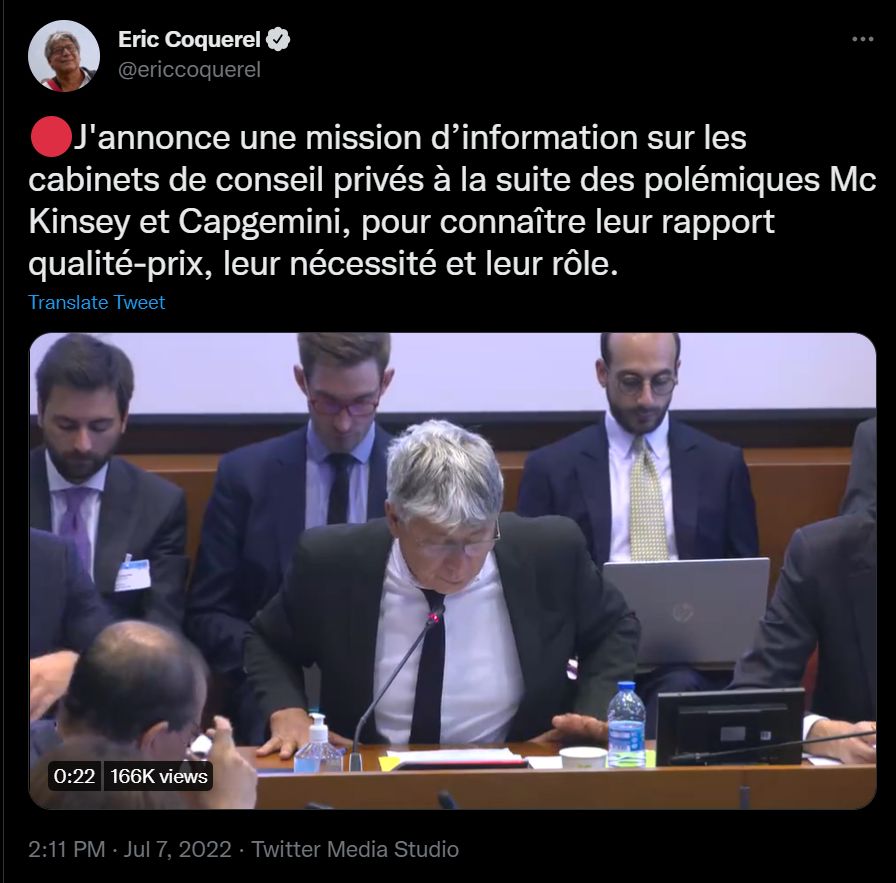The width and height of the screenshot is (896, 883).
Task: Click the verified badge next to Eric Coquerel
Action: pyautogui.click(x=278, y=39)
